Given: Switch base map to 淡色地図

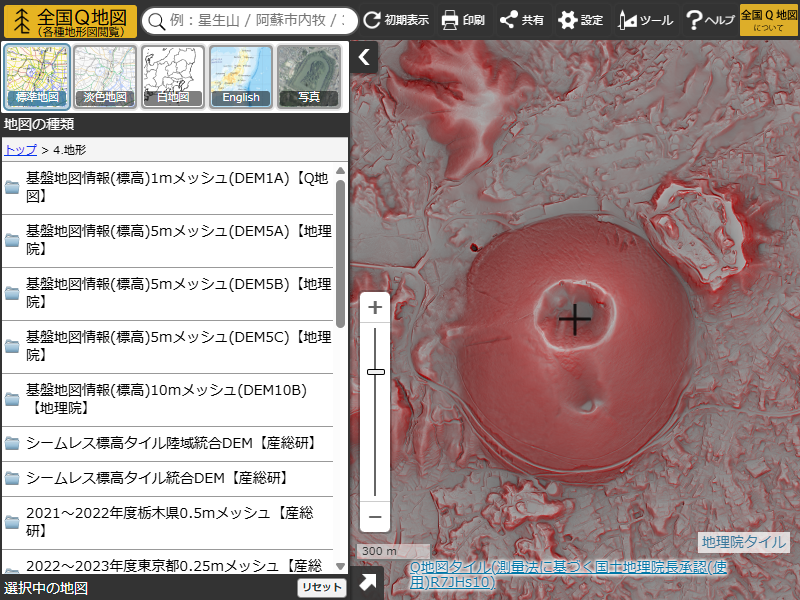Looking at the screenshot, I should tap(105, 77).
